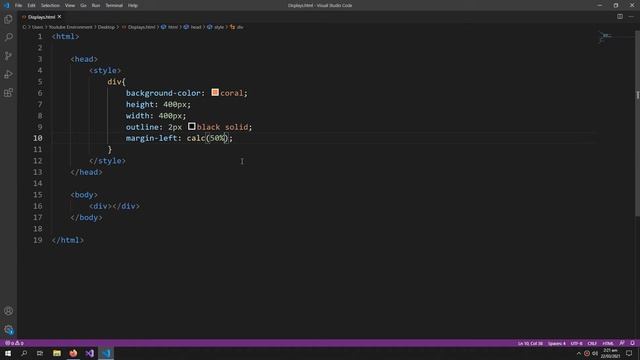Expand the html breadcrumb symbol
The width and height of the screenshot is (640, 360).
click(x=173, y=27)
